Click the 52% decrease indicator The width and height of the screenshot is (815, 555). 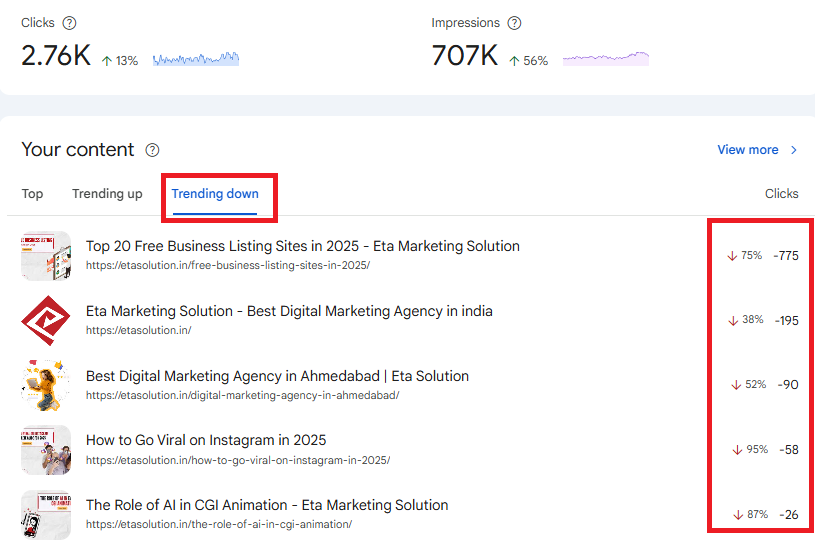pyautogui.click(x=749, y=385)
